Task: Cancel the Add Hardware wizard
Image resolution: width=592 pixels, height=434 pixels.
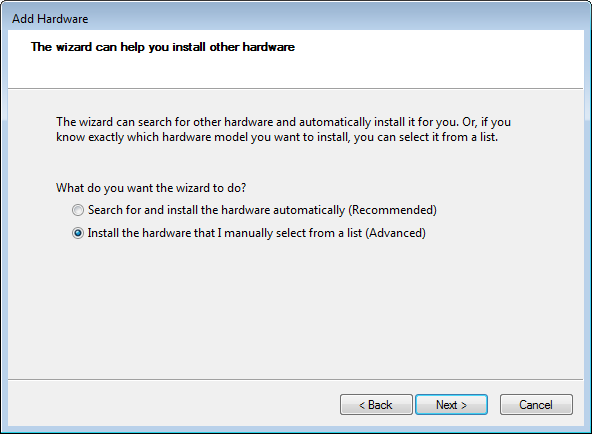Action: point(536,405)
